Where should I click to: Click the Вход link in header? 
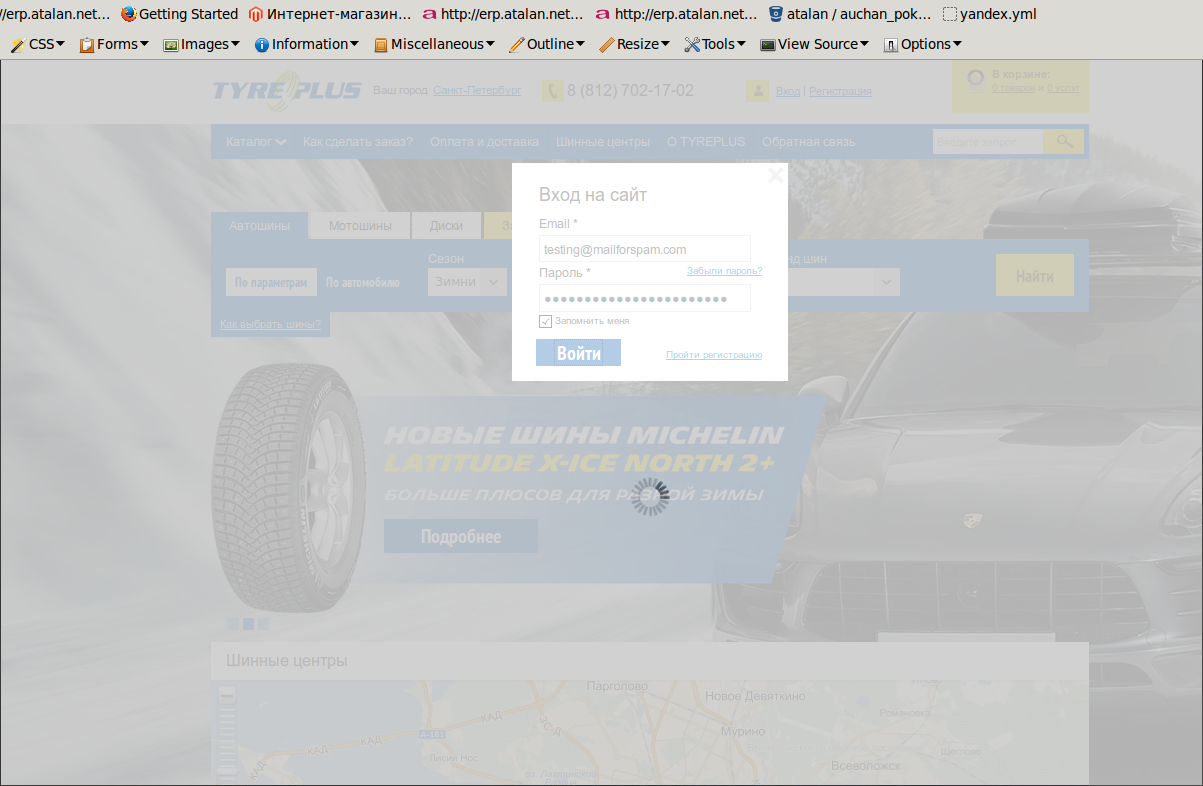[788, 91]
